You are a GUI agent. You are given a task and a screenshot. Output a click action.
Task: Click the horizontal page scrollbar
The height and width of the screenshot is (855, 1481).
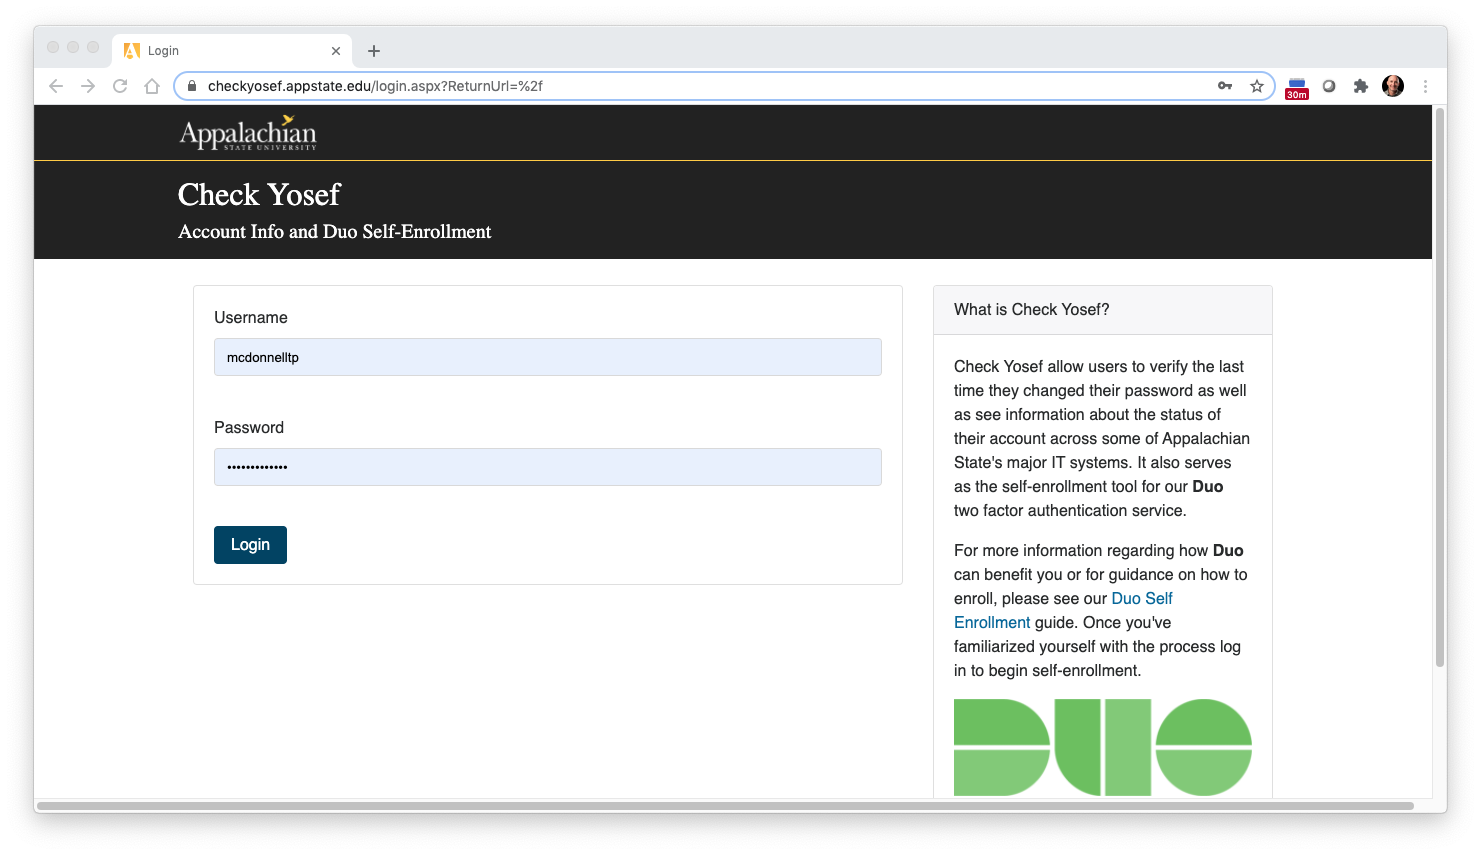725,806
